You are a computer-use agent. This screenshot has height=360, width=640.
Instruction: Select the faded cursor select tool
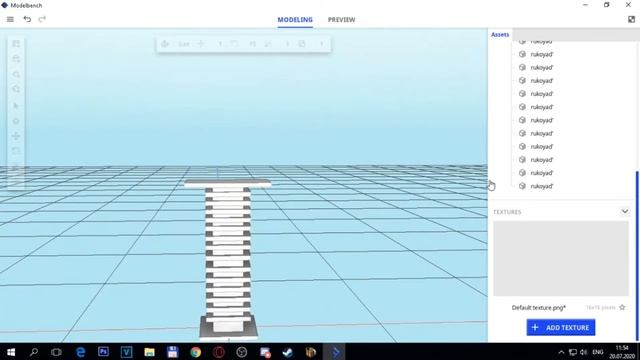(16, 106)
